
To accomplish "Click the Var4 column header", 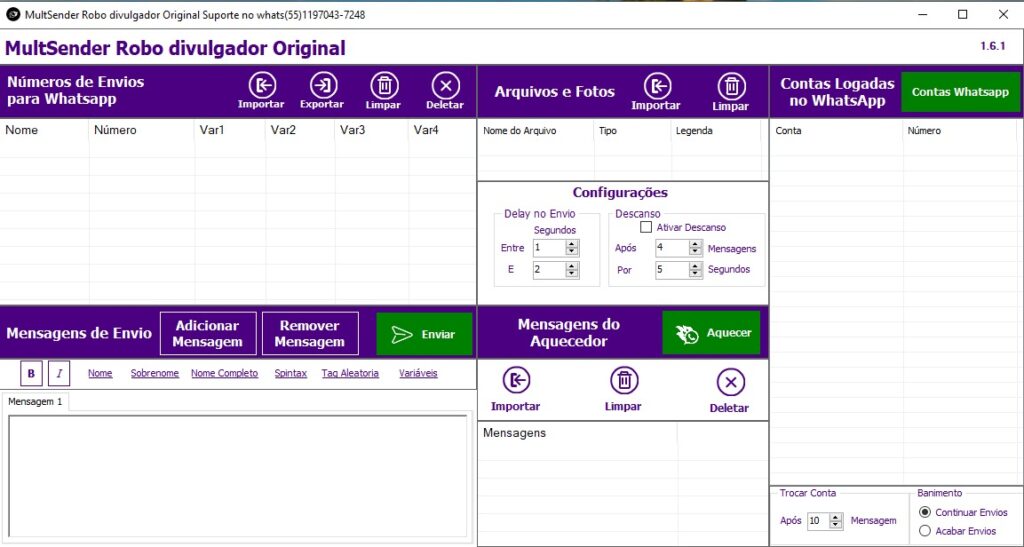I will pyautogui.click(x=442, y=130).
